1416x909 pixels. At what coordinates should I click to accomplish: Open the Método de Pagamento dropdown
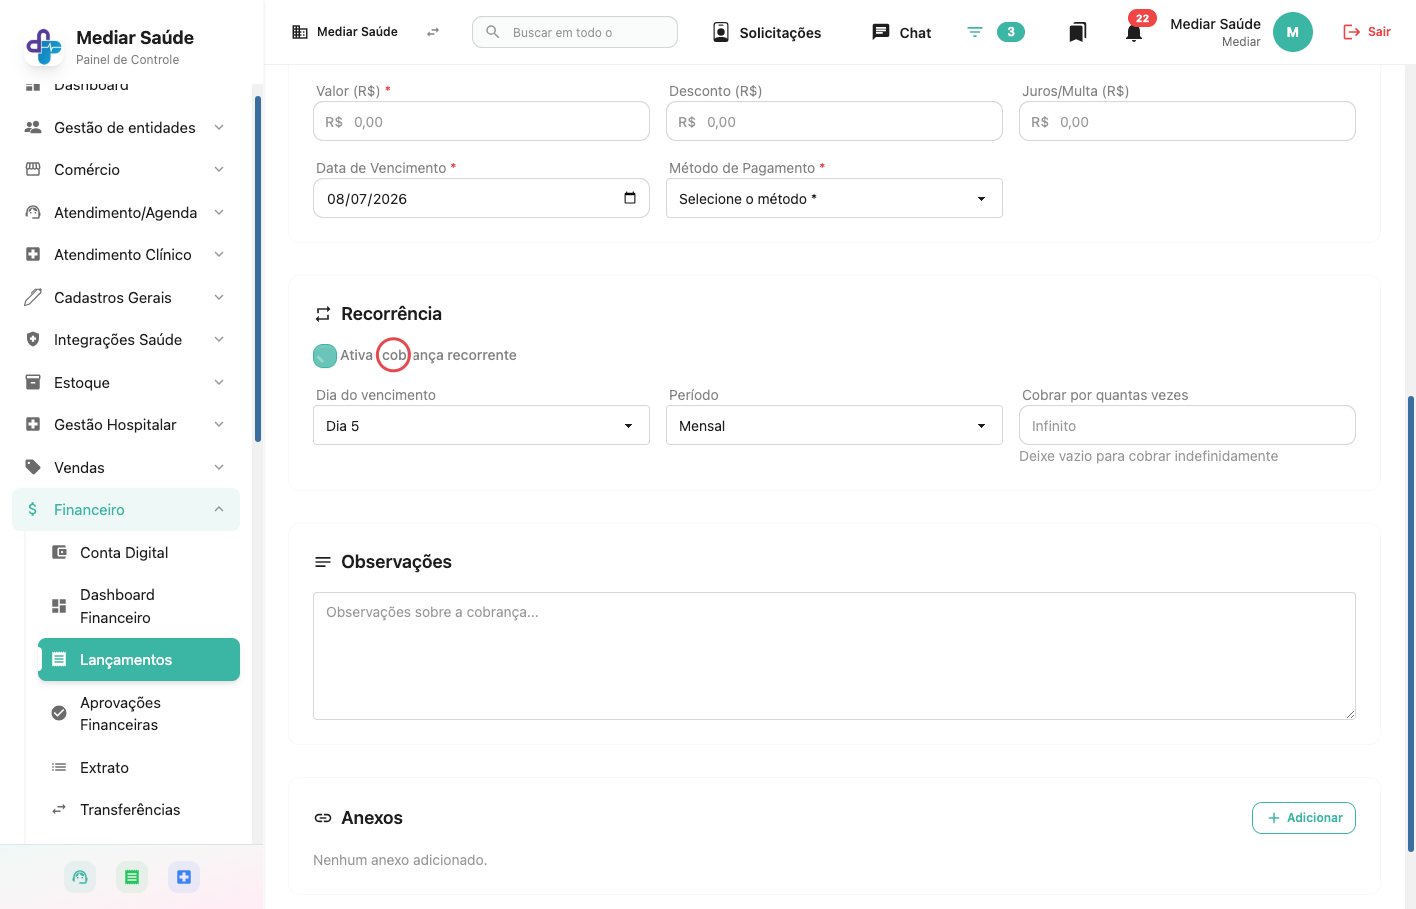(834, 199)
